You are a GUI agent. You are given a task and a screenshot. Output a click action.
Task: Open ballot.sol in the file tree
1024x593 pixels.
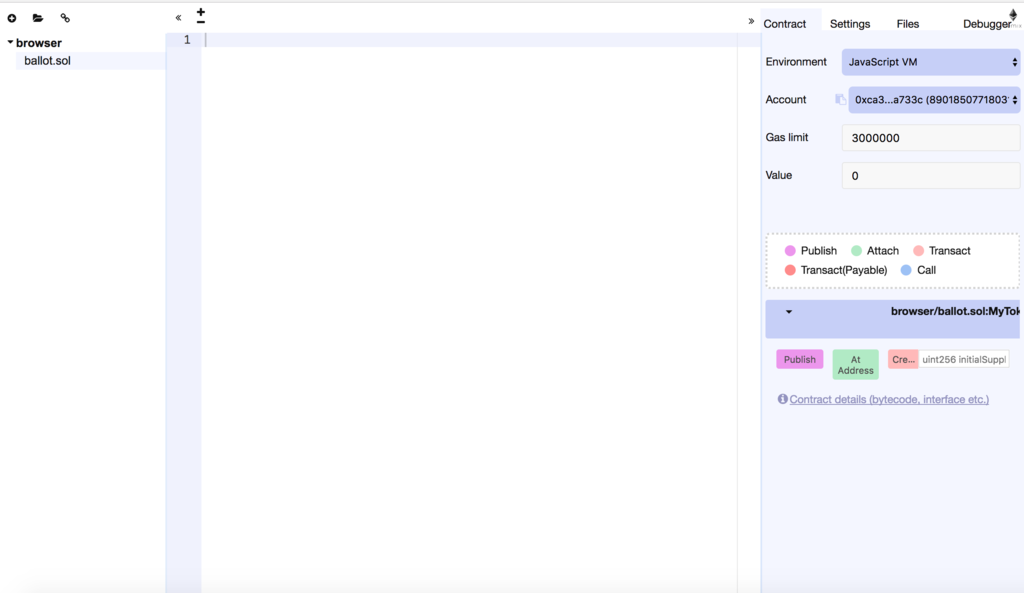point(47,61)
